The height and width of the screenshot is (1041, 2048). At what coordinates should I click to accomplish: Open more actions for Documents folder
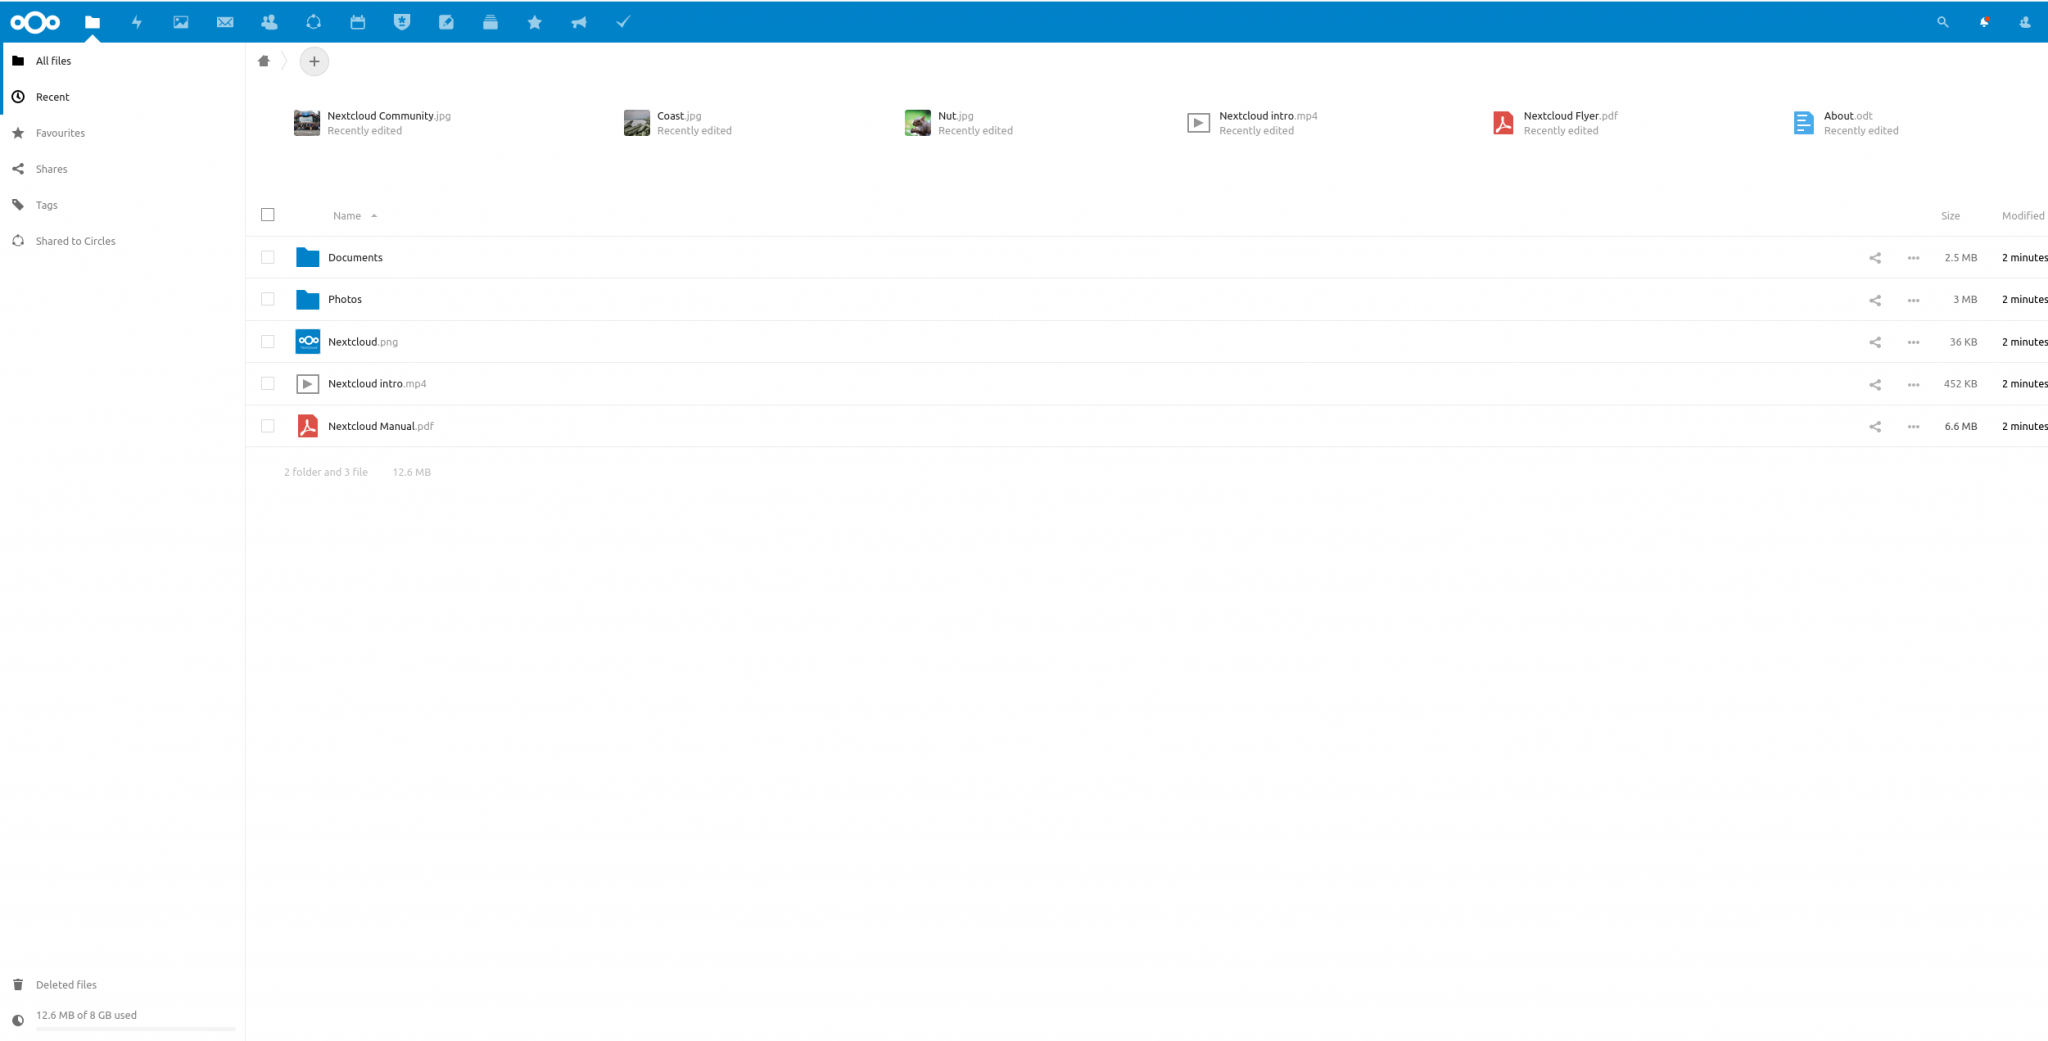(x=1913, y=258)
